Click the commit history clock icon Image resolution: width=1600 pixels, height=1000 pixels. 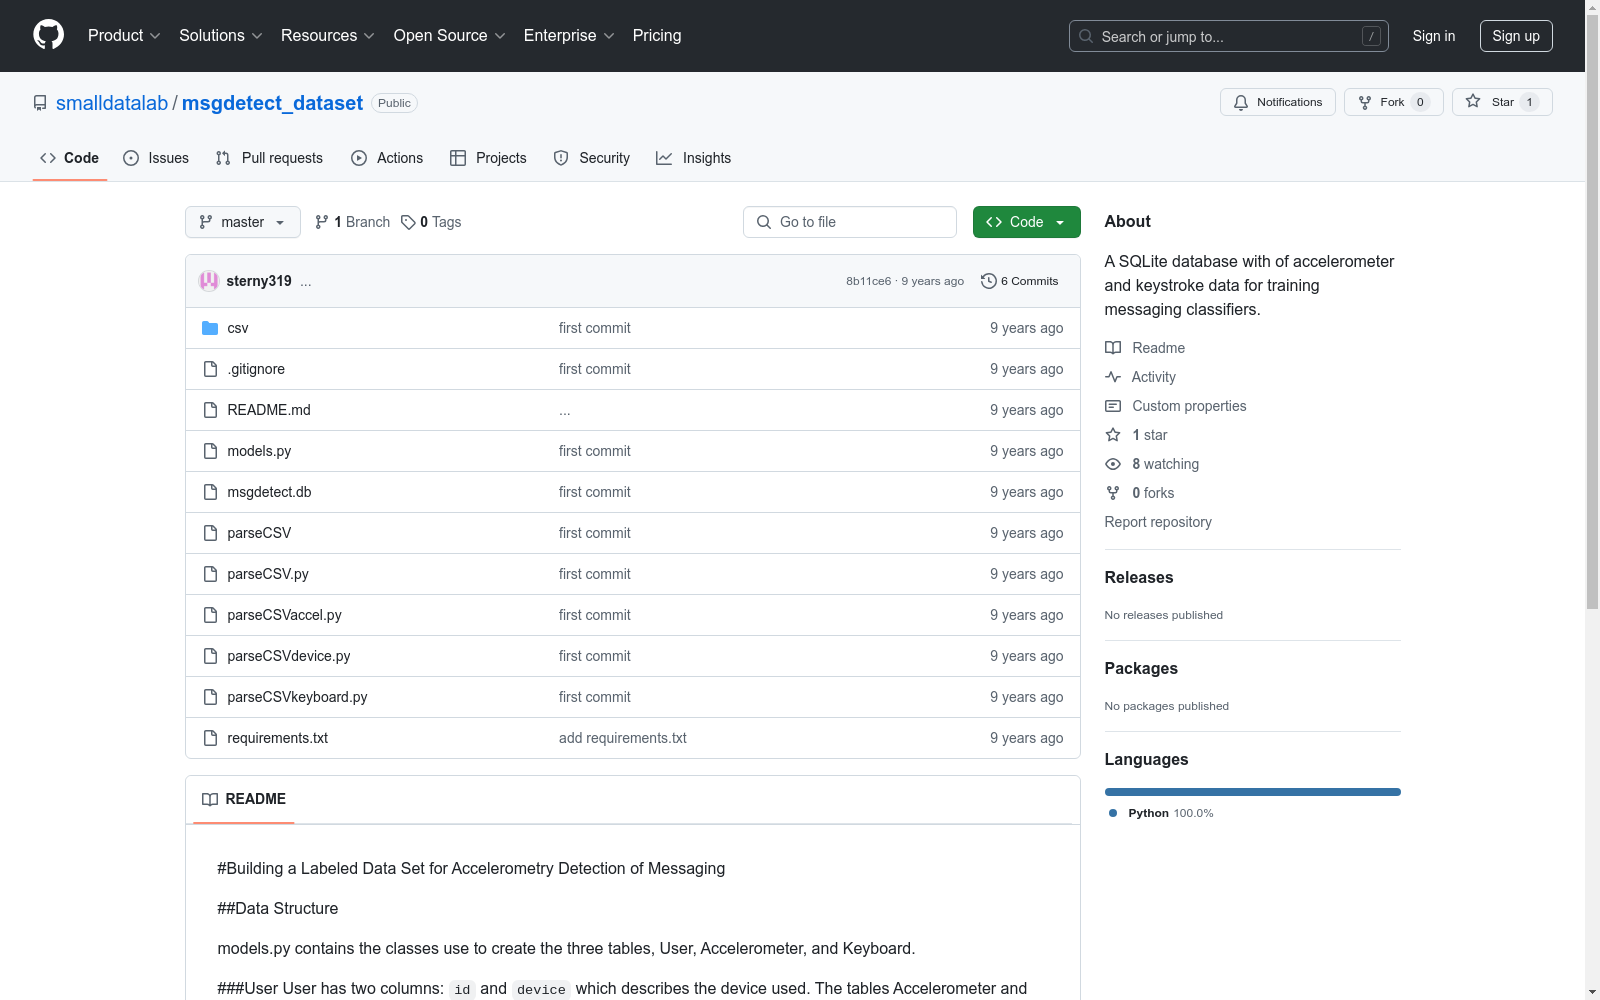pyautogui.click(x=989, y=281)
